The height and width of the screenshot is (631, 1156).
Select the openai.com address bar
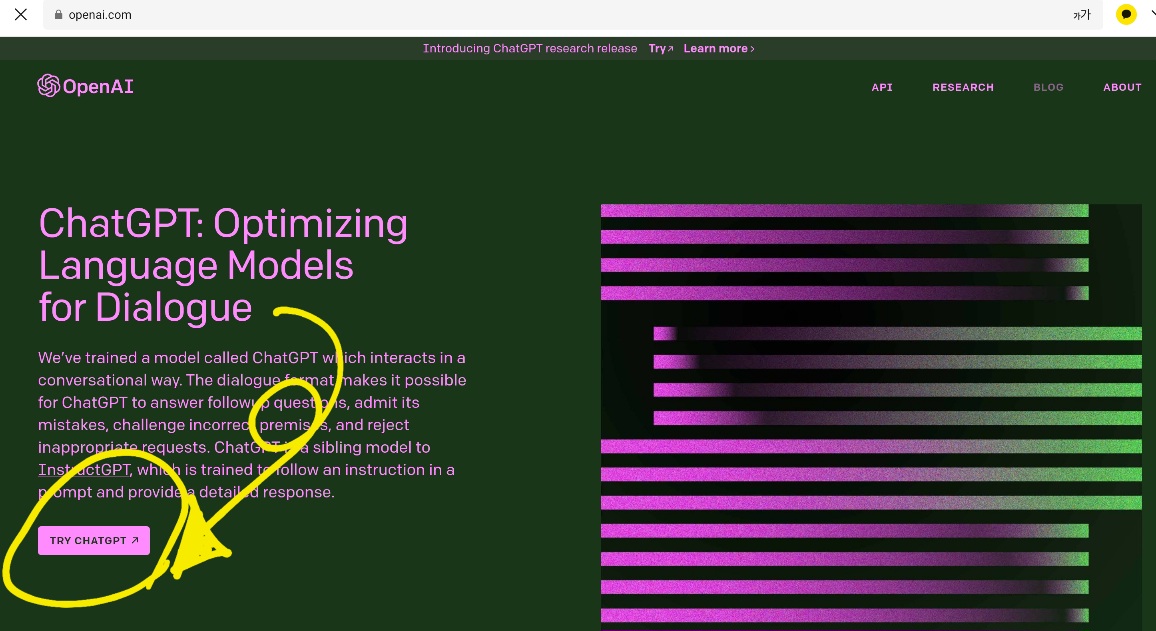tap(572, 15)
